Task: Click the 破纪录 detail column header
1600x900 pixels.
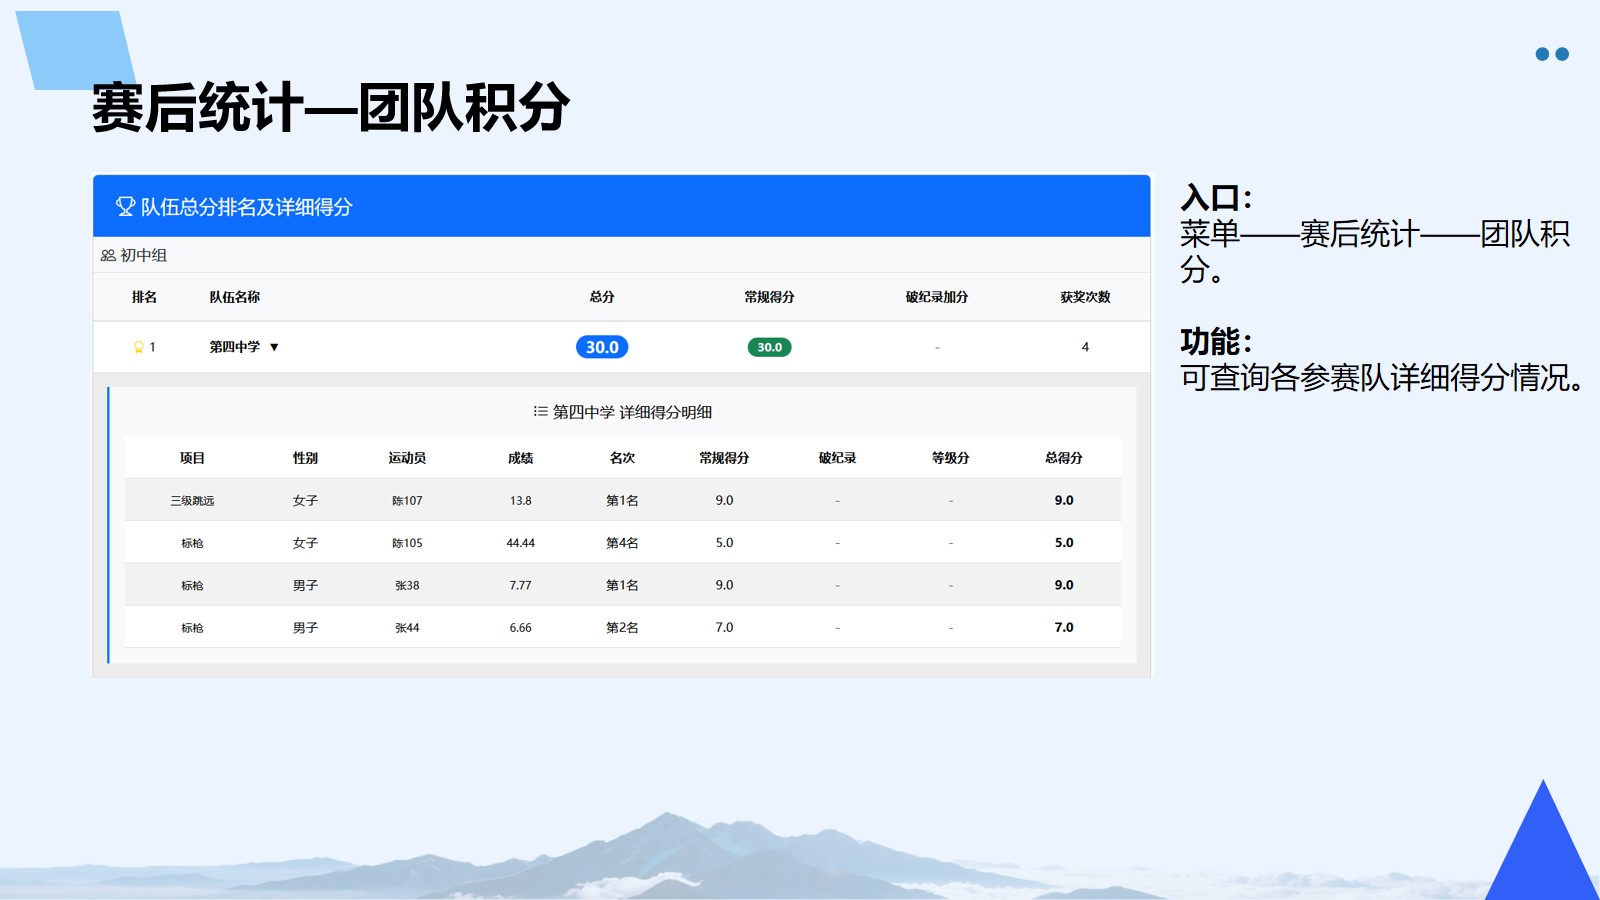Action: [x=837, y=458]
